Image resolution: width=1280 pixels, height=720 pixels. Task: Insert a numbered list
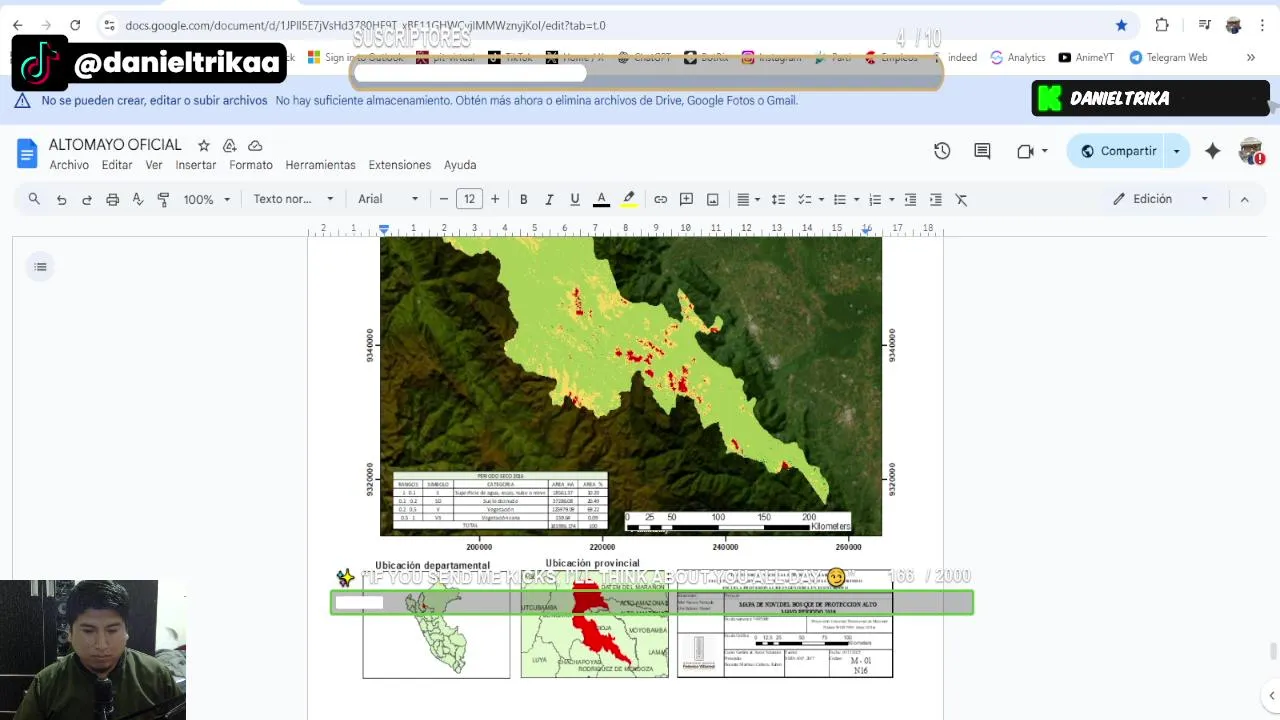pos(875,199)
